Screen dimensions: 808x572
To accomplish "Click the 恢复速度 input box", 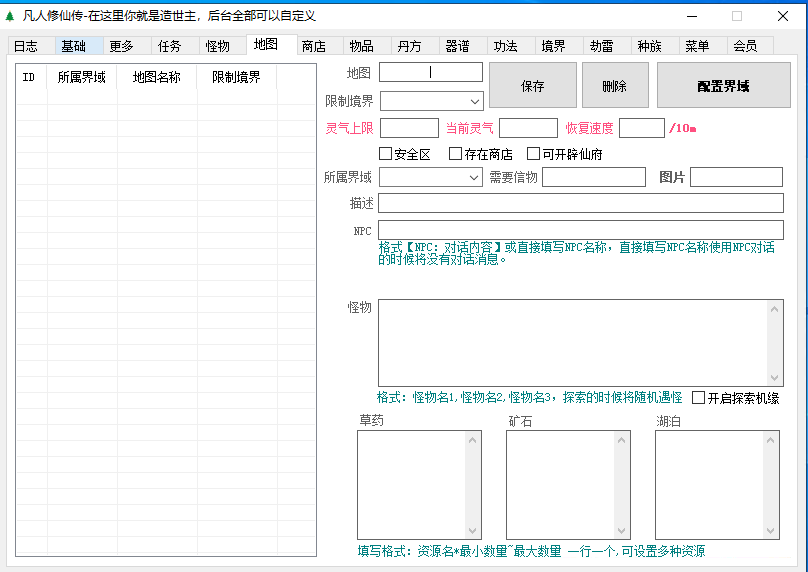I will tap(642, 128).
